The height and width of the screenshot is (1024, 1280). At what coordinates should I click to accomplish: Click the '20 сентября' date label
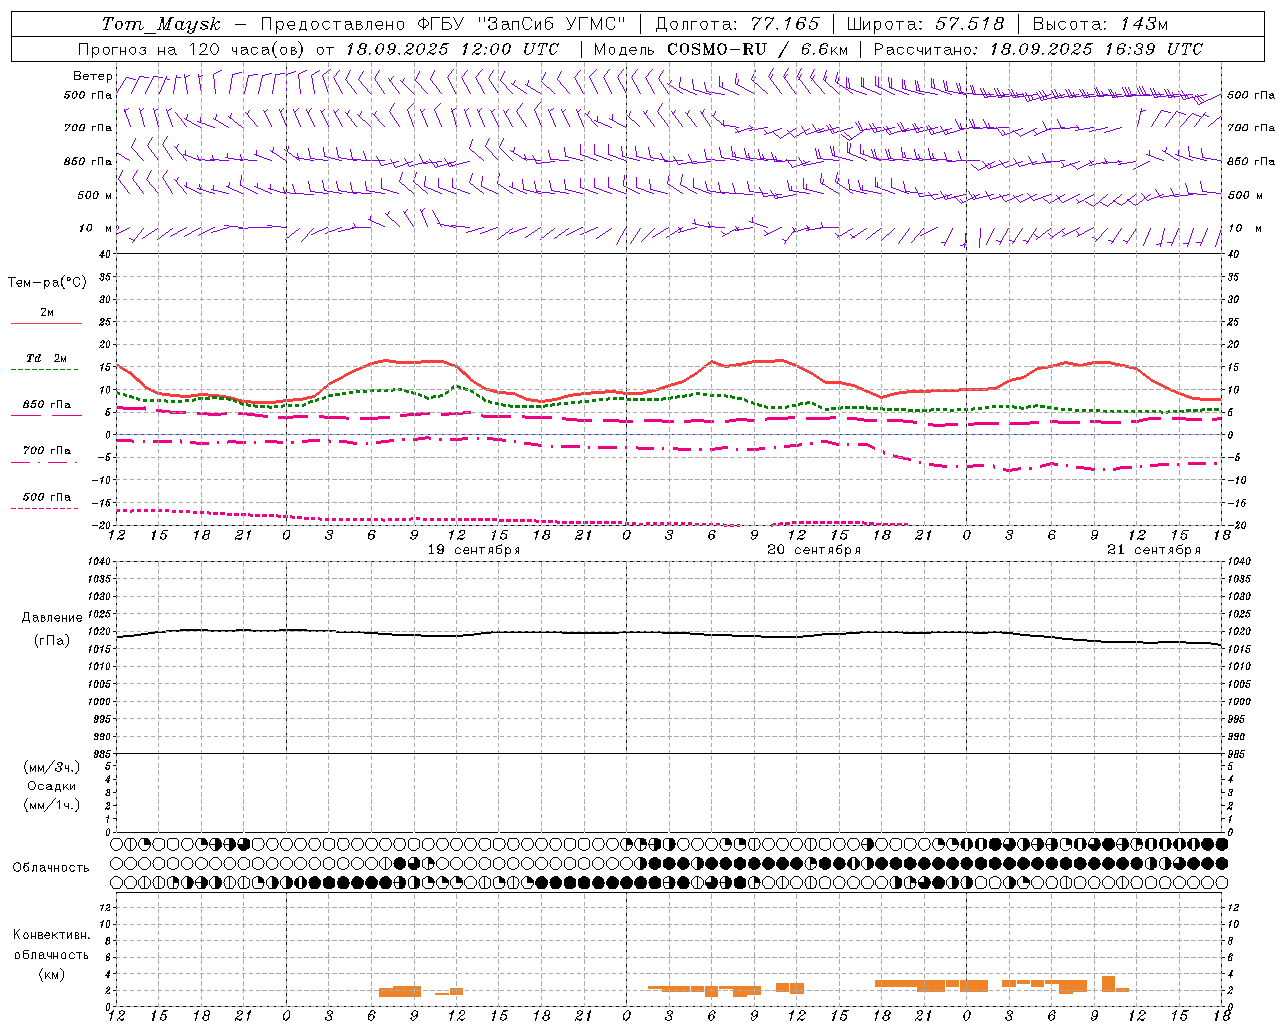814,550
